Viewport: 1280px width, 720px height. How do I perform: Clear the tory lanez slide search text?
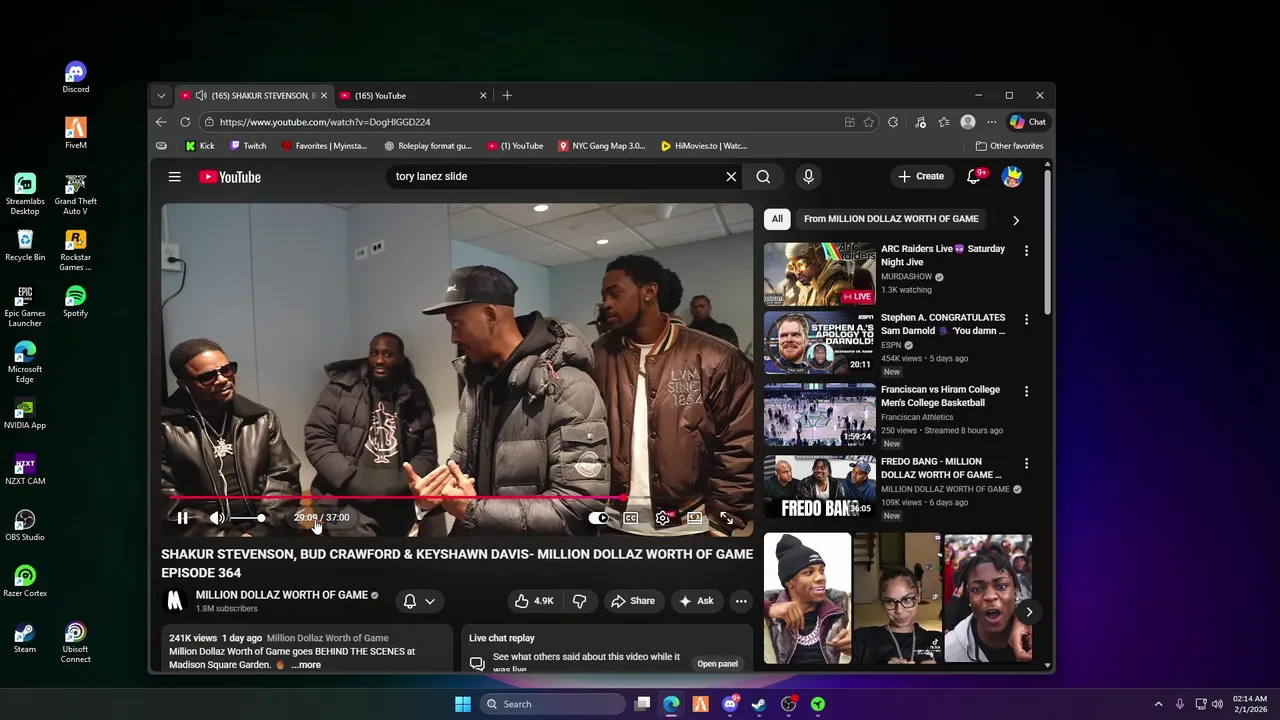(x=731, y=177)
